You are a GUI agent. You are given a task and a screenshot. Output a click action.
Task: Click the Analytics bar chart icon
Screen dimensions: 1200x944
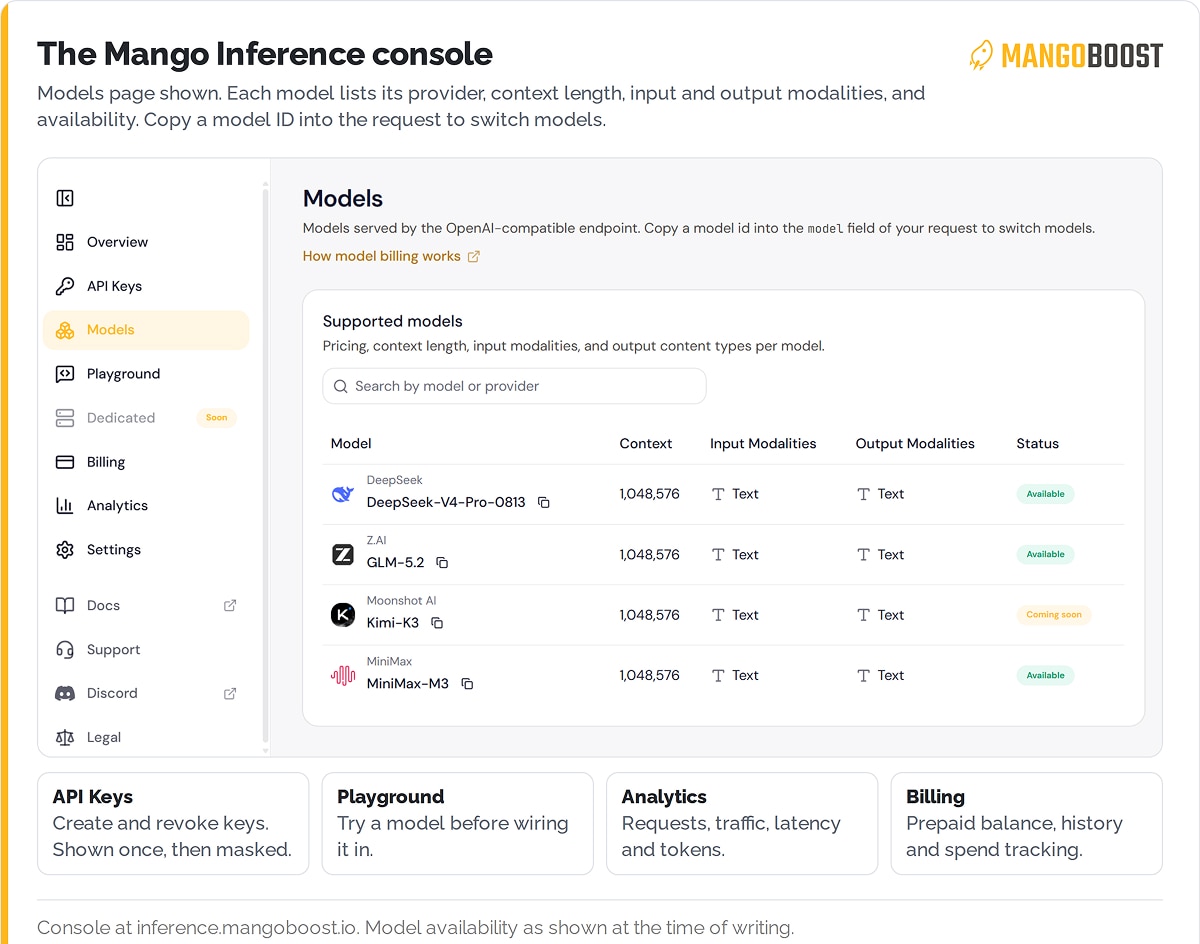tap(65, 506)
